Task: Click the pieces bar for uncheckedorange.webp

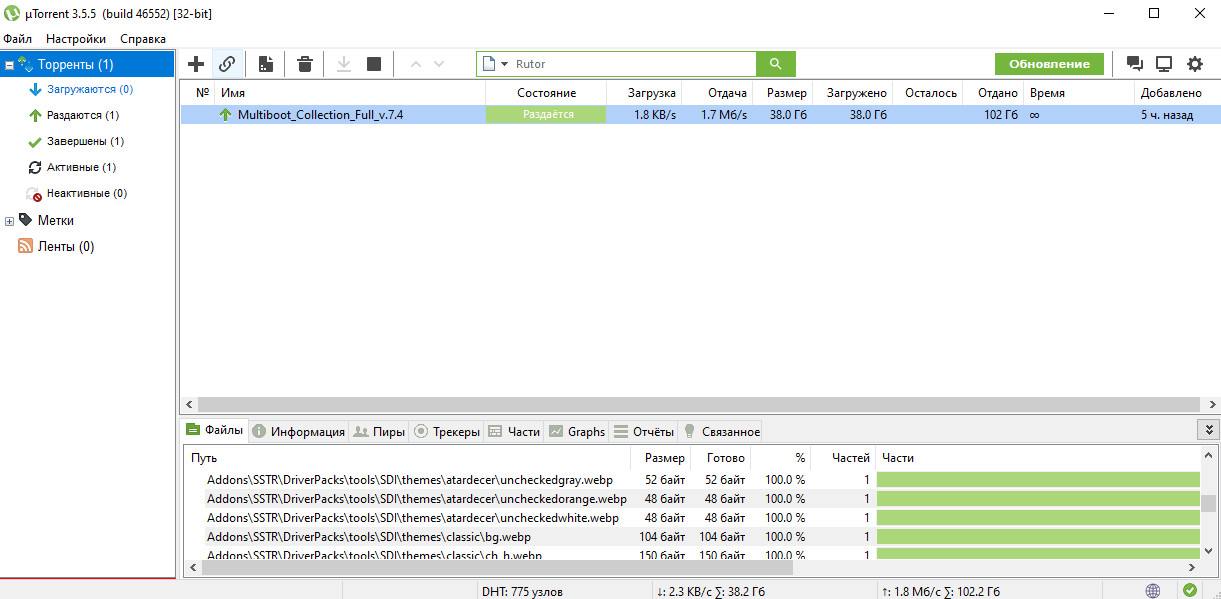Action: [x=1038, y=499]
